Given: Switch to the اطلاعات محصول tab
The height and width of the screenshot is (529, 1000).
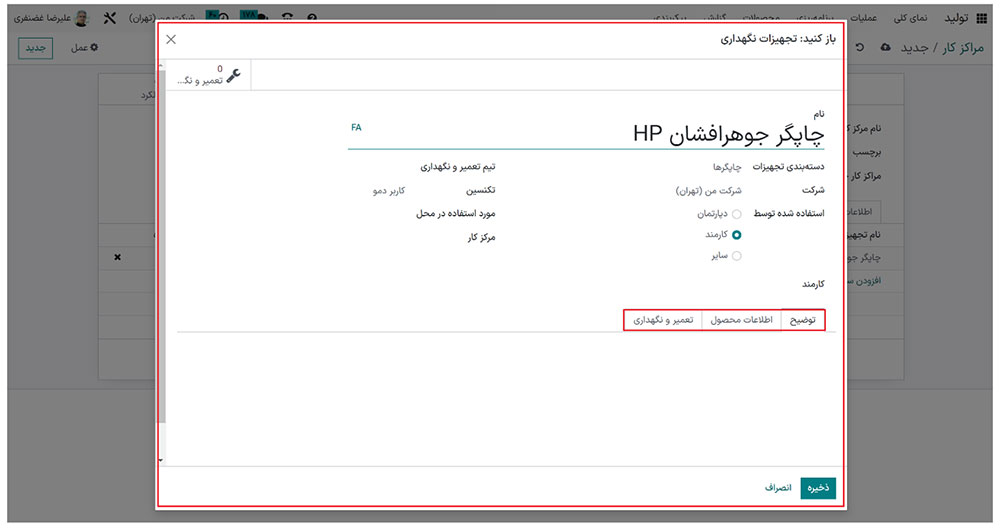Looking at the screenshot, I should coord(742,320).
